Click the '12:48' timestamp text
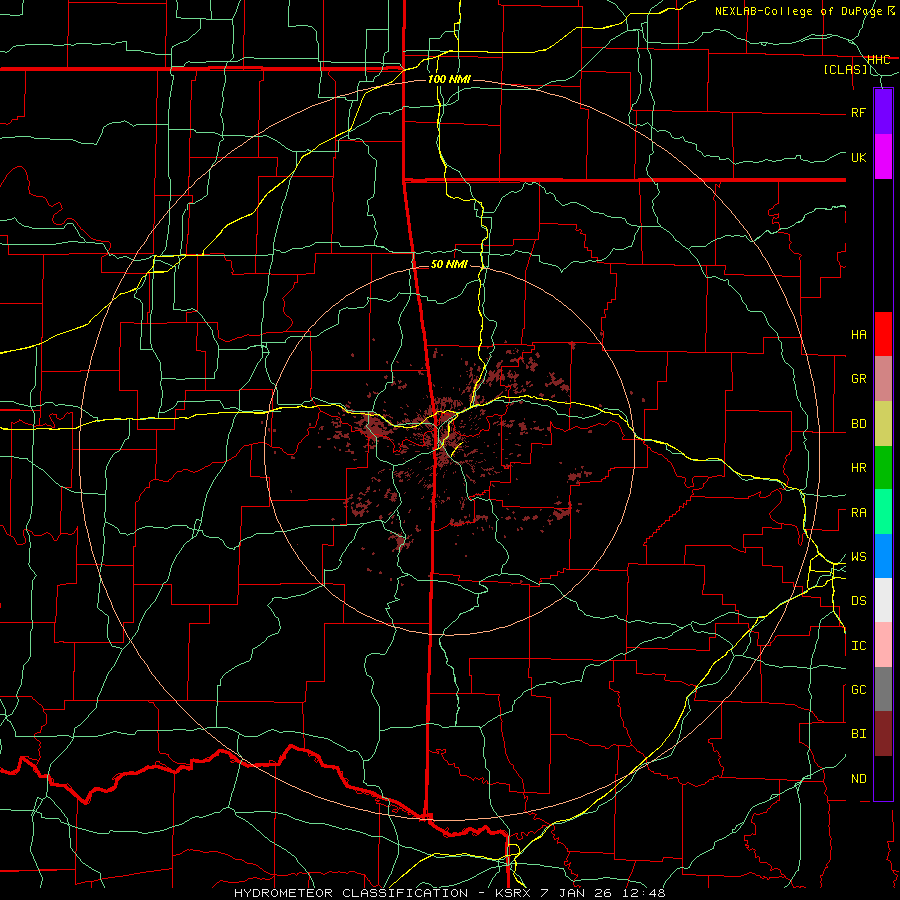The width and height of the screenshot is (900, 900). click(642, 893)
